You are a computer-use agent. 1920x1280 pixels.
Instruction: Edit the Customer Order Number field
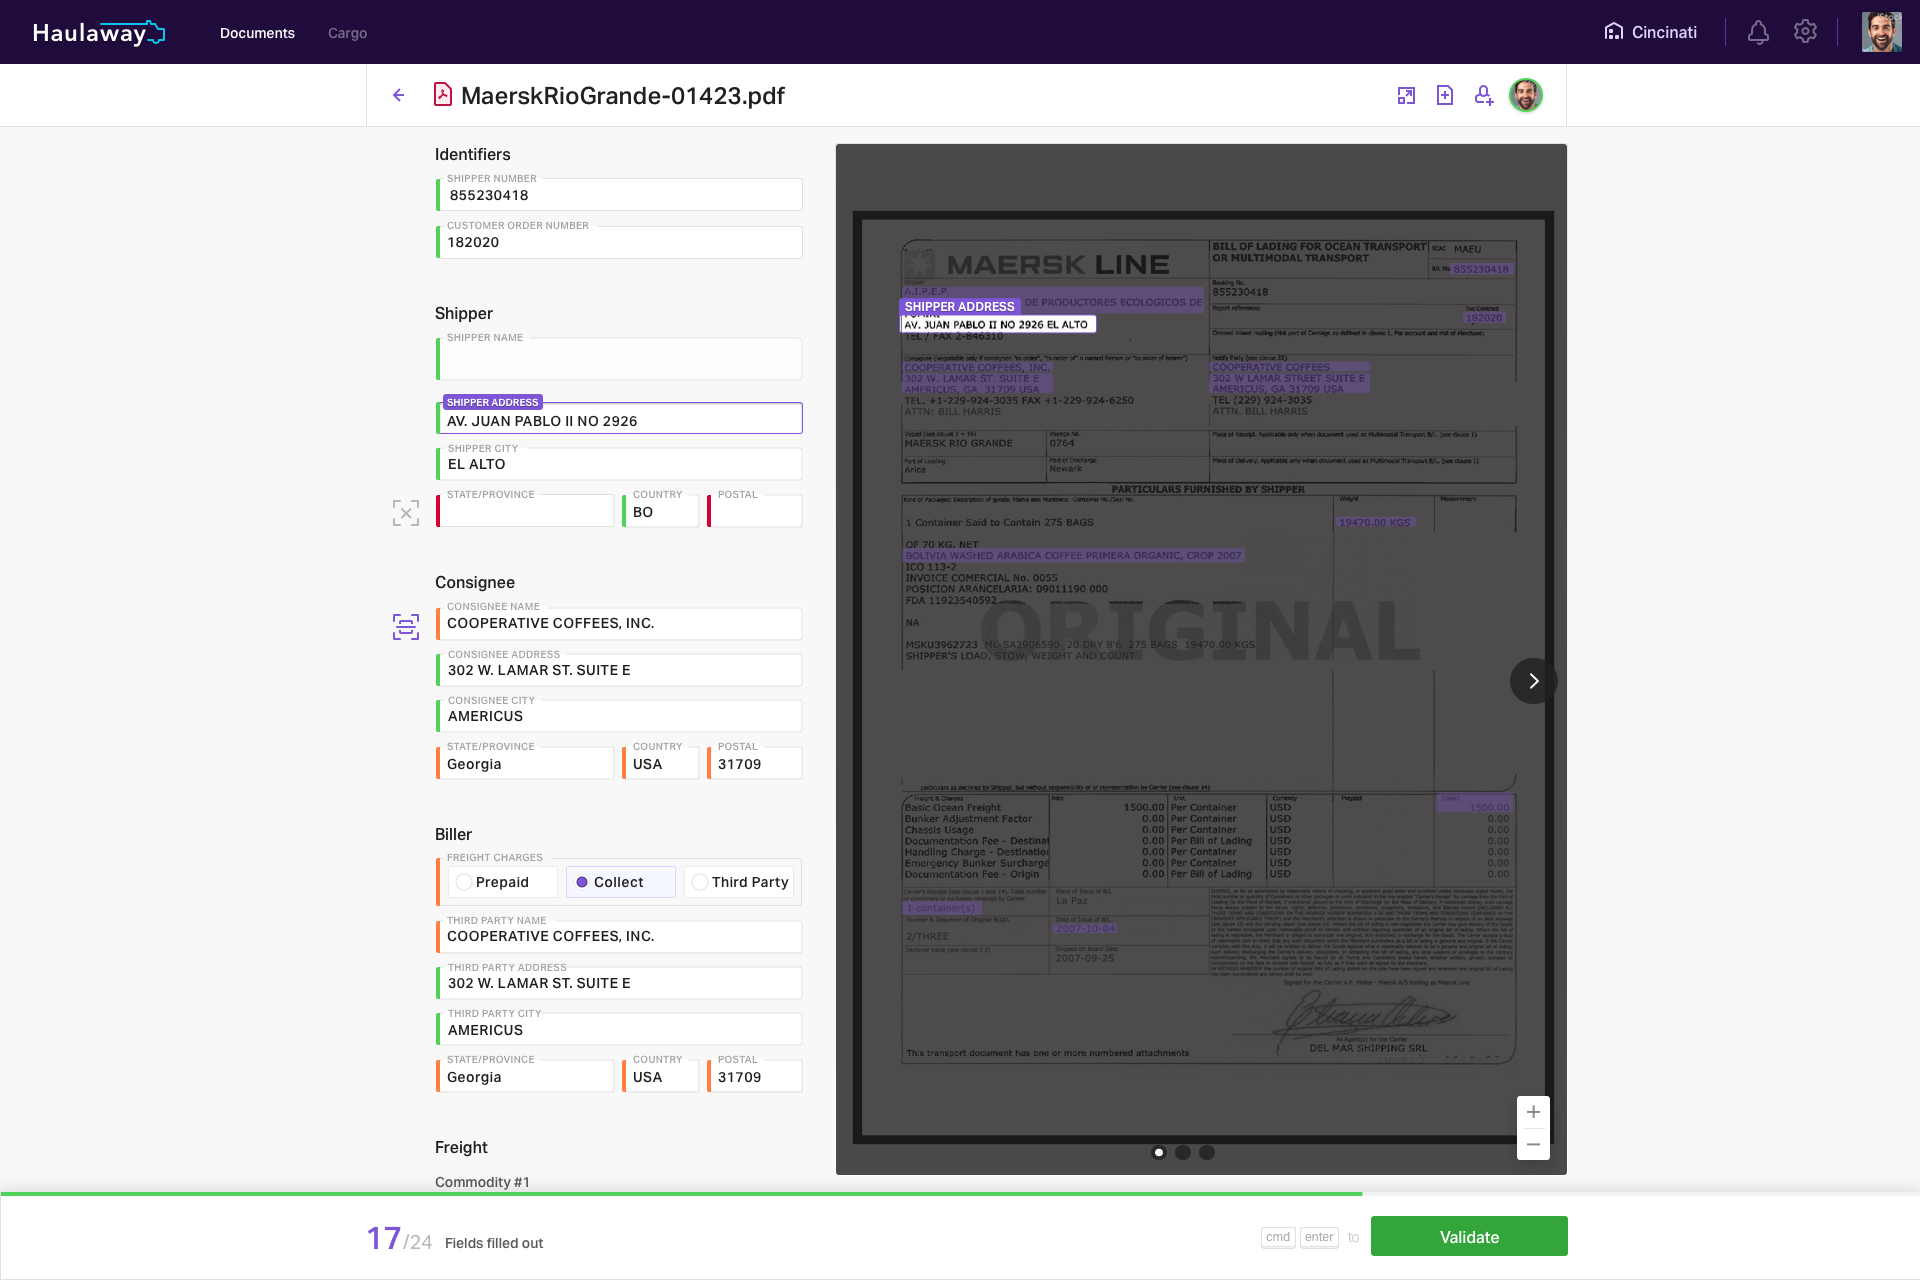[620, 242]
